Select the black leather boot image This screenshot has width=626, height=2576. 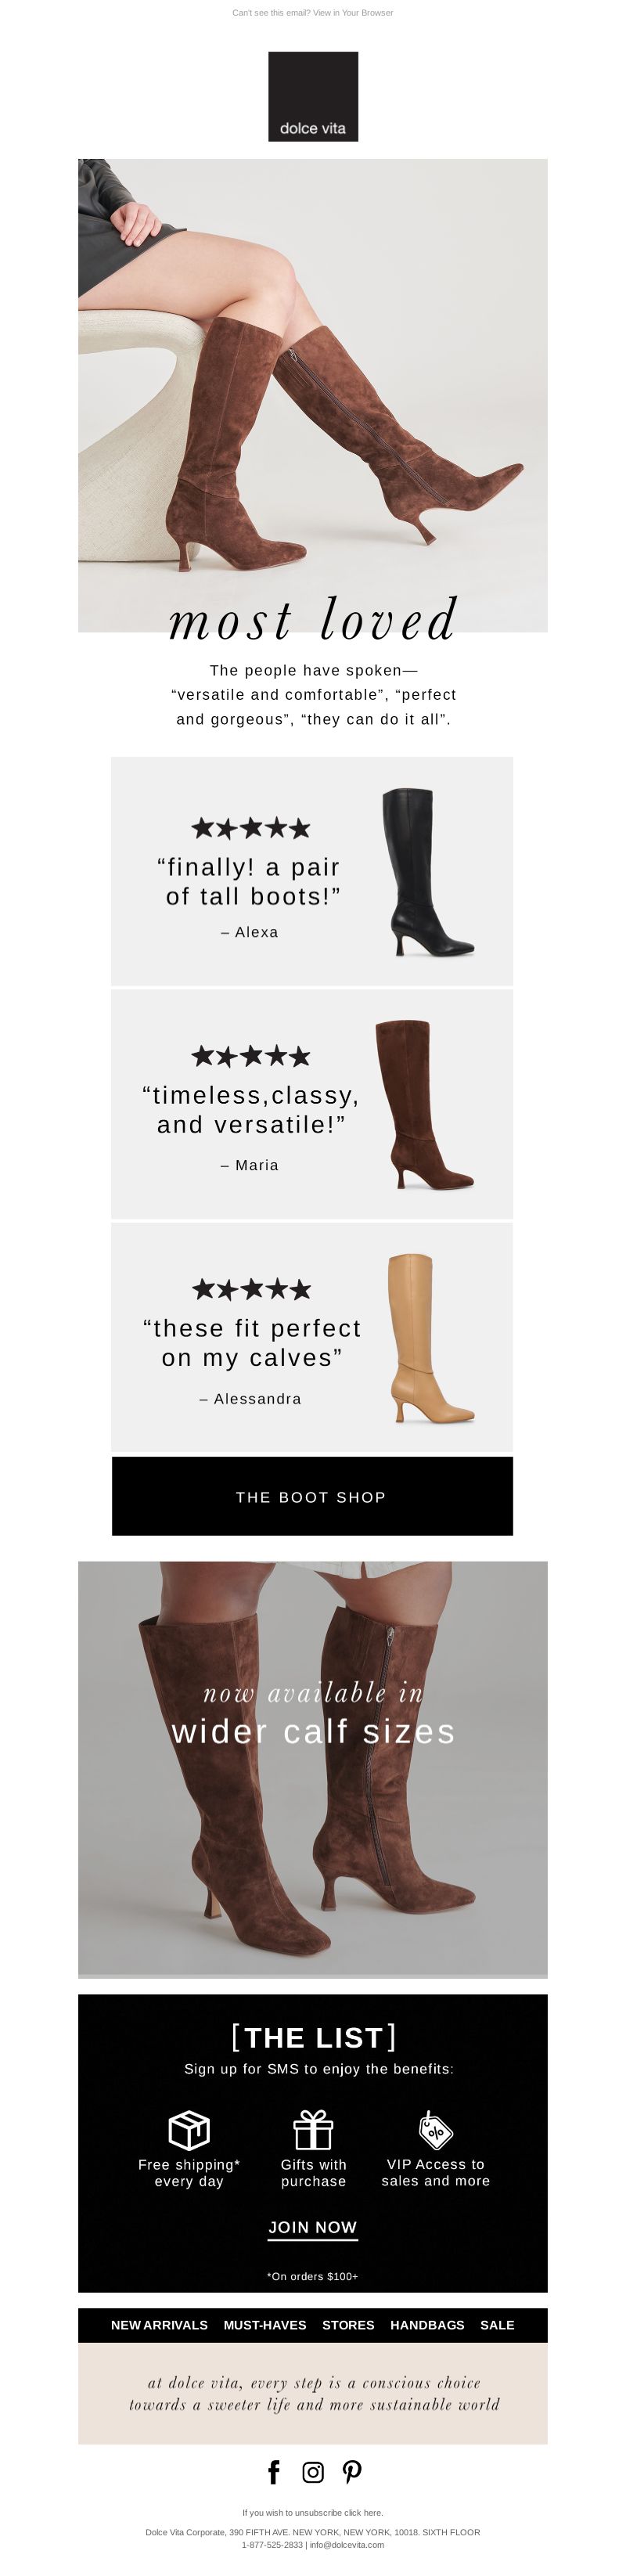coord(428,872)
